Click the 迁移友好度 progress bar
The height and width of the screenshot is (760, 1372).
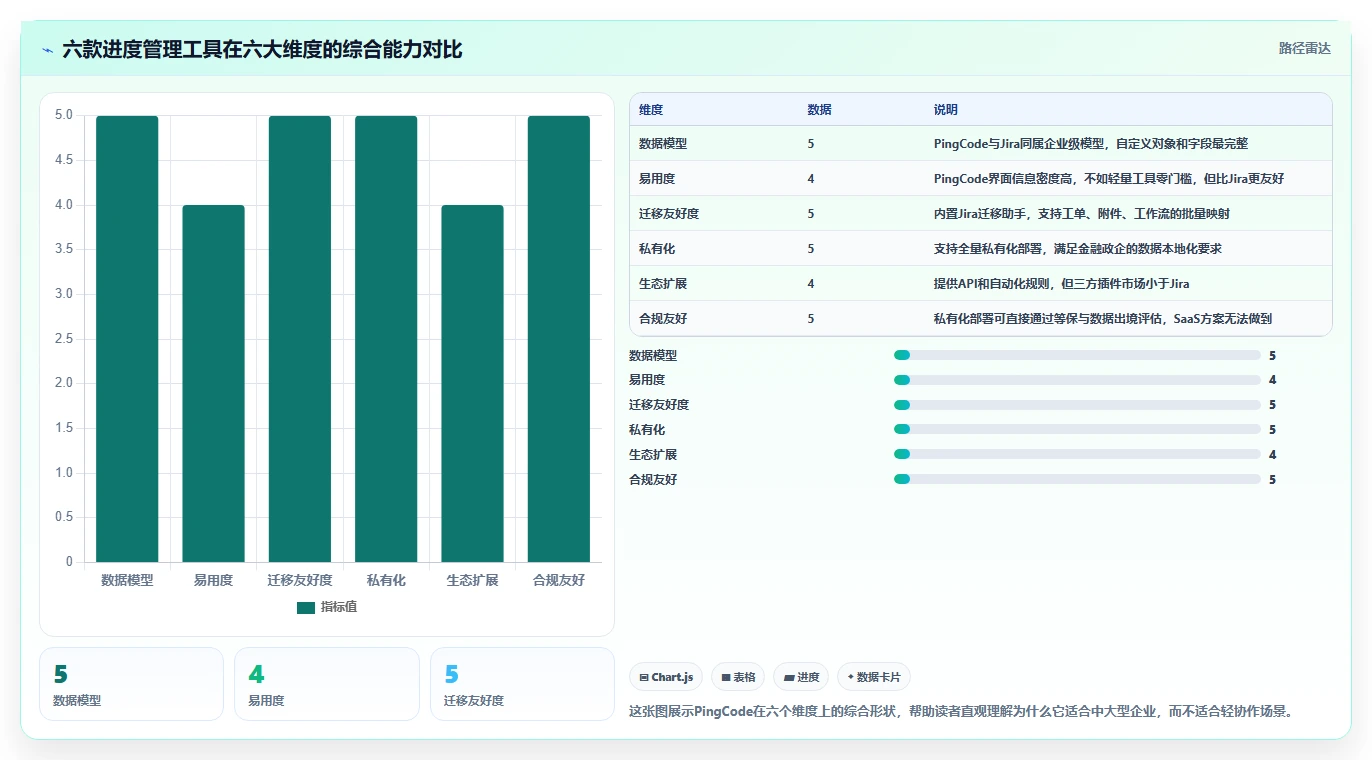pos(1077,405)
